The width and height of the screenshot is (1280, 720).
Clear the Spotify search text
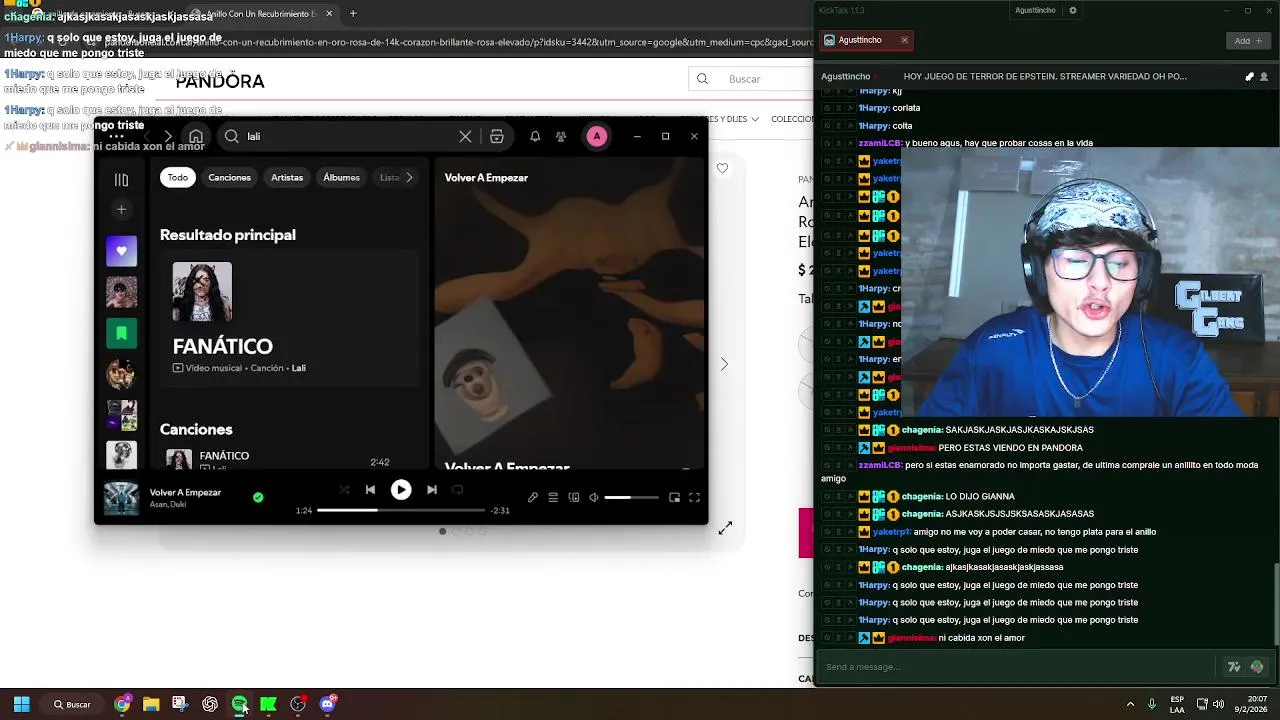click(465, 137)
